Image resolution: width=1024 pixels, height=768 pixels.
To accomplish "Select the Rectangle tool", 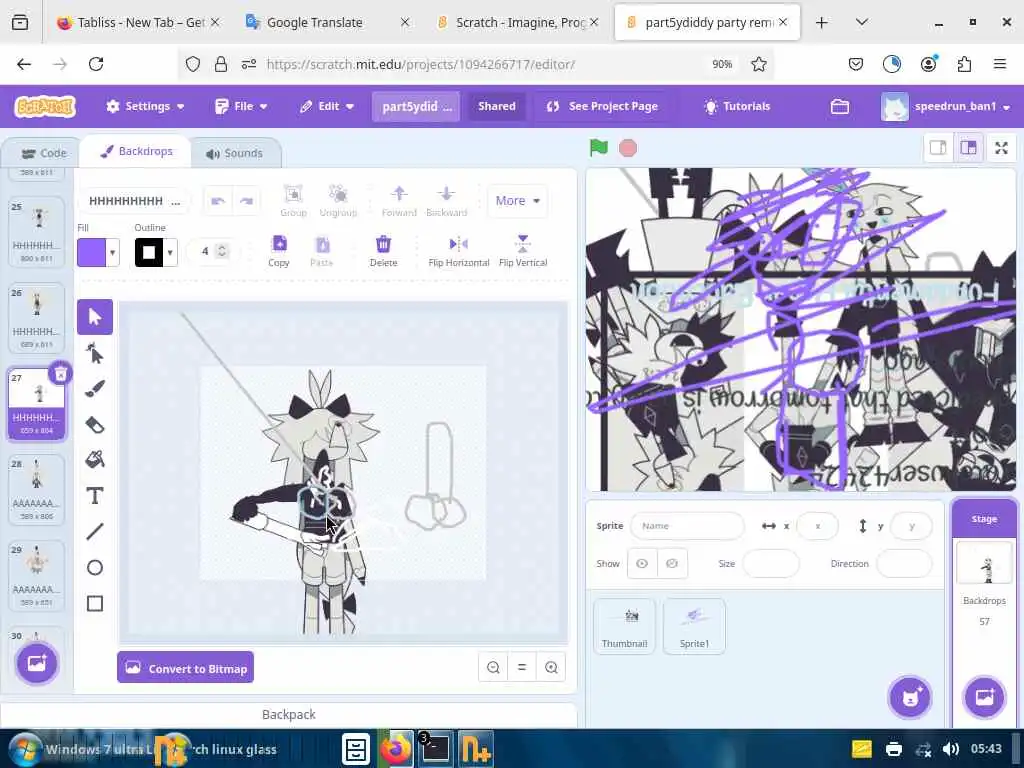I will (x=95, y=603).
